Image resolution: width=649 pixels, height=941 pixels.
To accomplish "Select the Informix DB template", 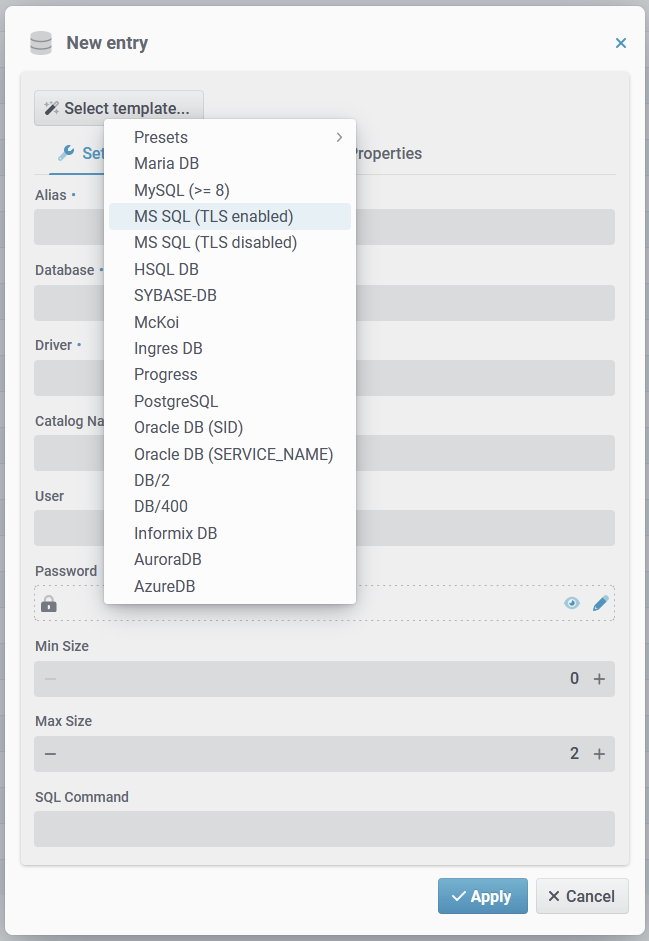I will point(230,534).
